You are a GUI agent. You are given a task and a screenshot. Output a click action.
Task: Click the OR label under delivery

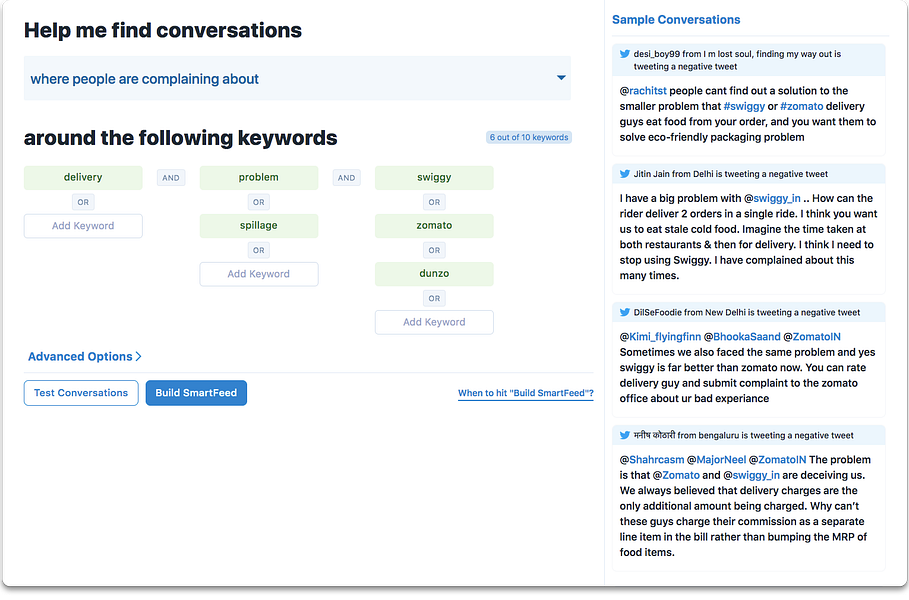coord(83,202)
